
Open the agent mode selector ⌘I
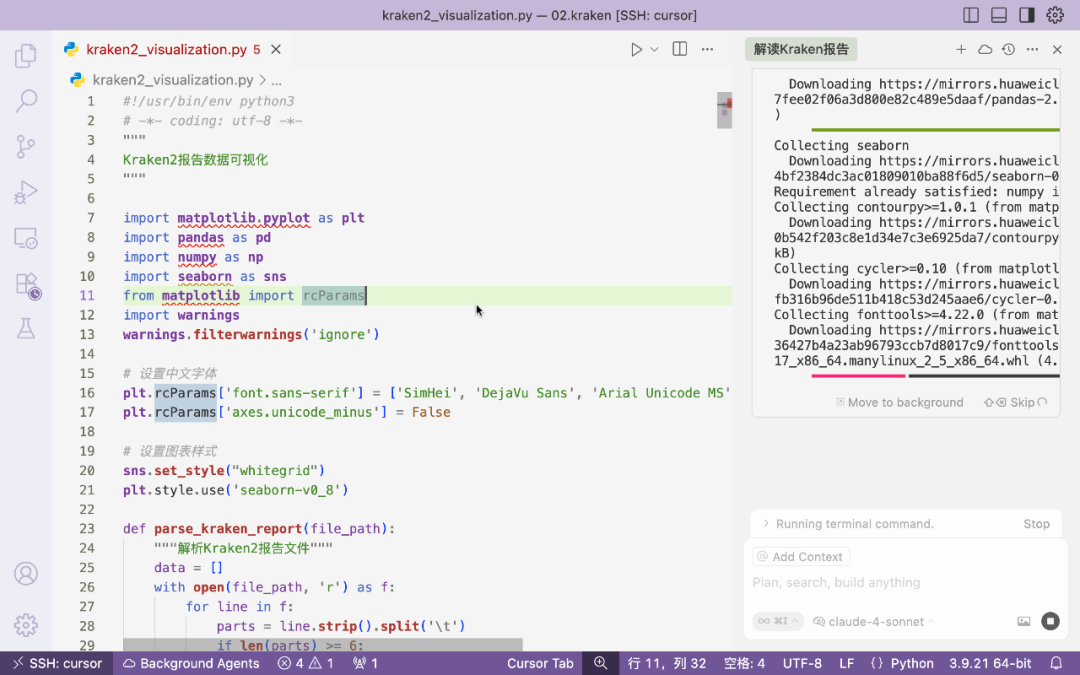tap(778, 621)
